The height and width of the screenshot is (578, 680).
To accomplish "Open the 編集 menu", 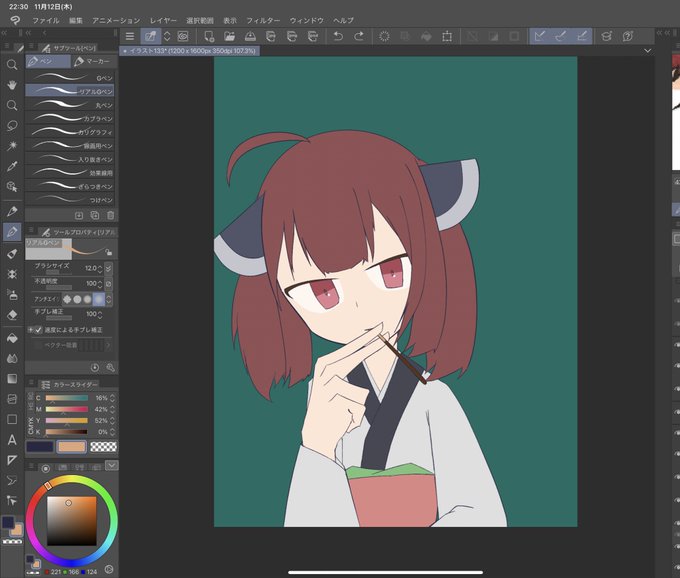I will (76, 20).
